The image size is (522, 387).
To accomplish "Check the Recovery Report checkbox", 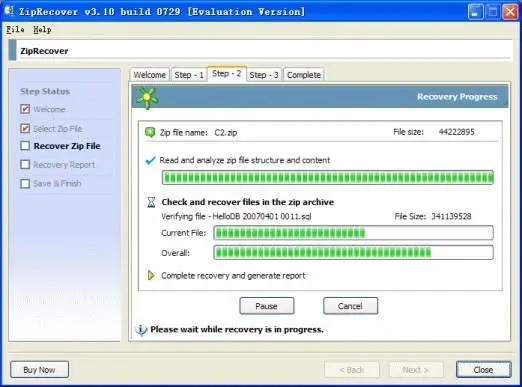I will pos(25,164).
